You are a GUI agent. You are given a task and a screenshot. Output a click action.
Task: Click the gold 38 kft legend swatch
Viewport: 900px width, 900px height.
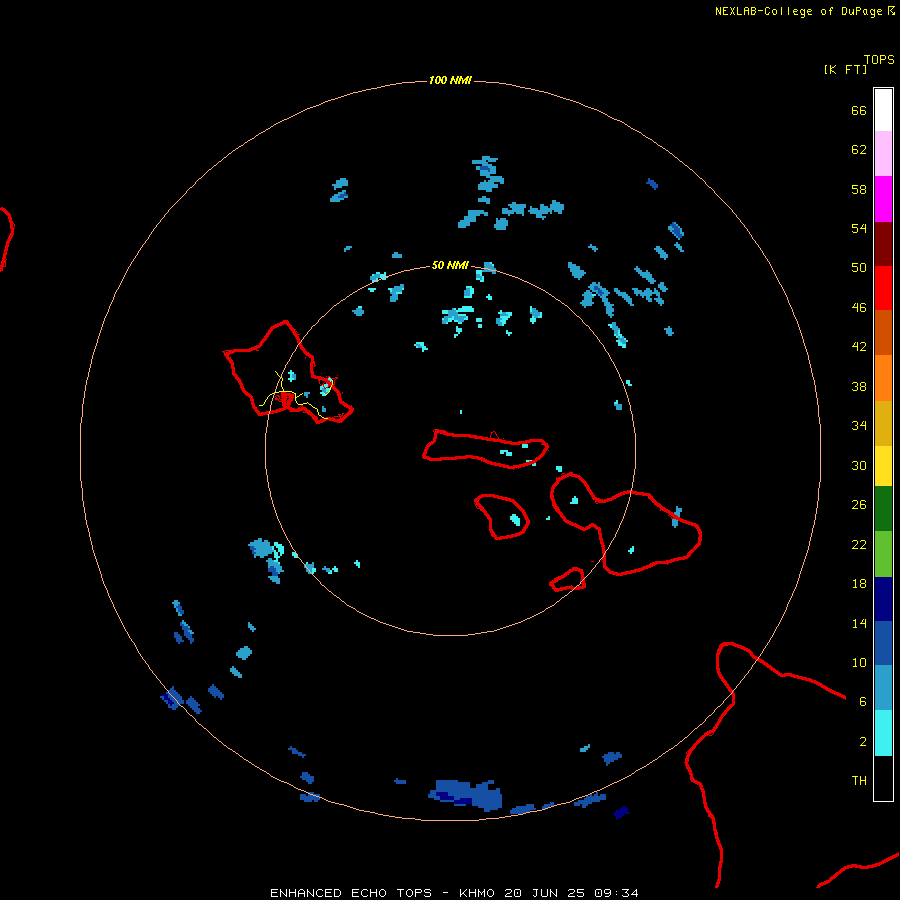click(883, 423)
